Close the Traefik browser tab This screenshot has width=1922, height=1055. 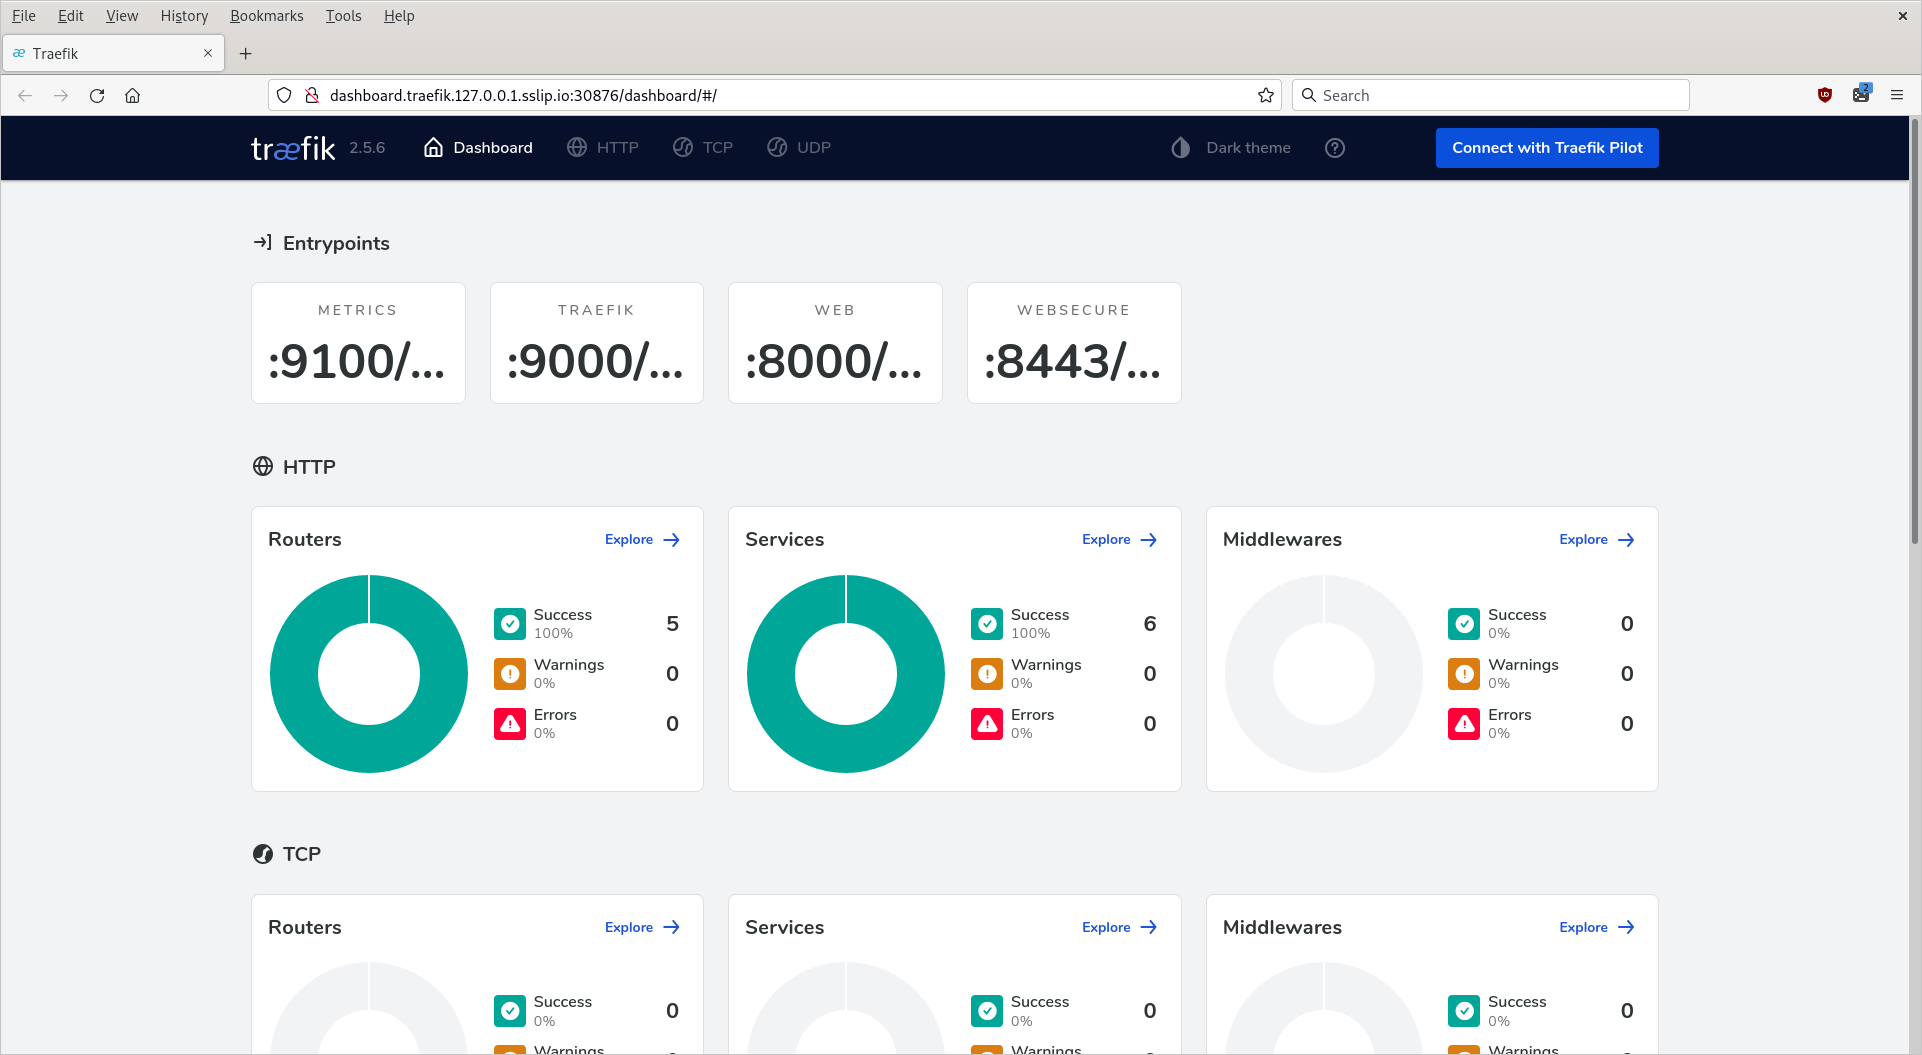[208, 54]
